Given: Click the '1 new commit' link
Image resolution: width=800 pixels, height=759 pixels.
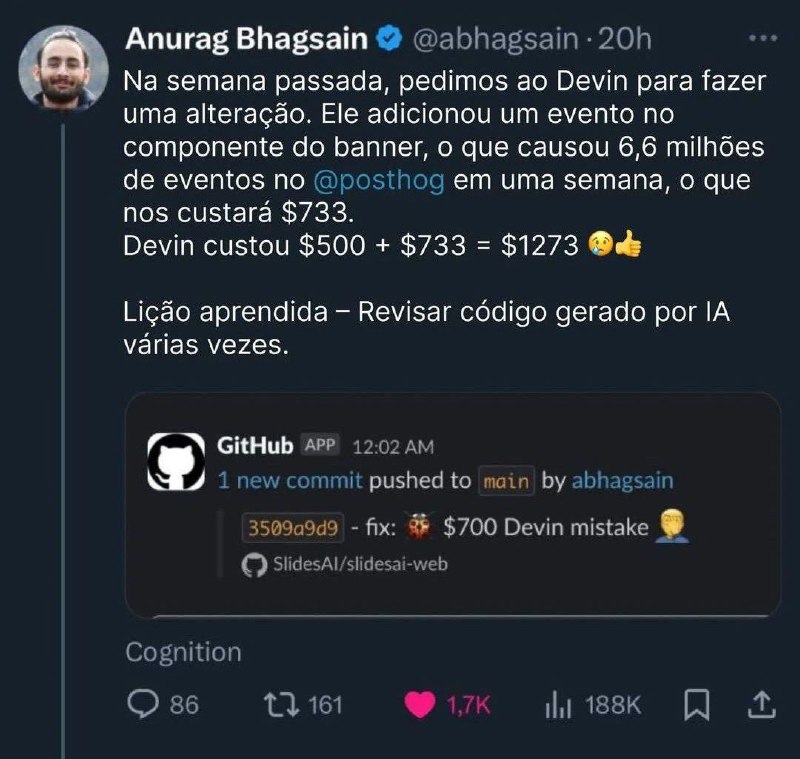Looking at the screenshot, I should point(289,480).
